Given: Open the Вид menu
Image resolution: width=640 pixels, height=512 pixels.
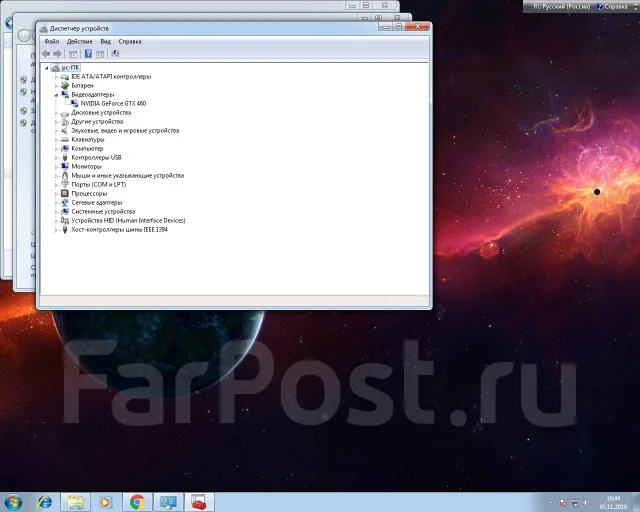Looking at the screenshot, I should 105,42.
